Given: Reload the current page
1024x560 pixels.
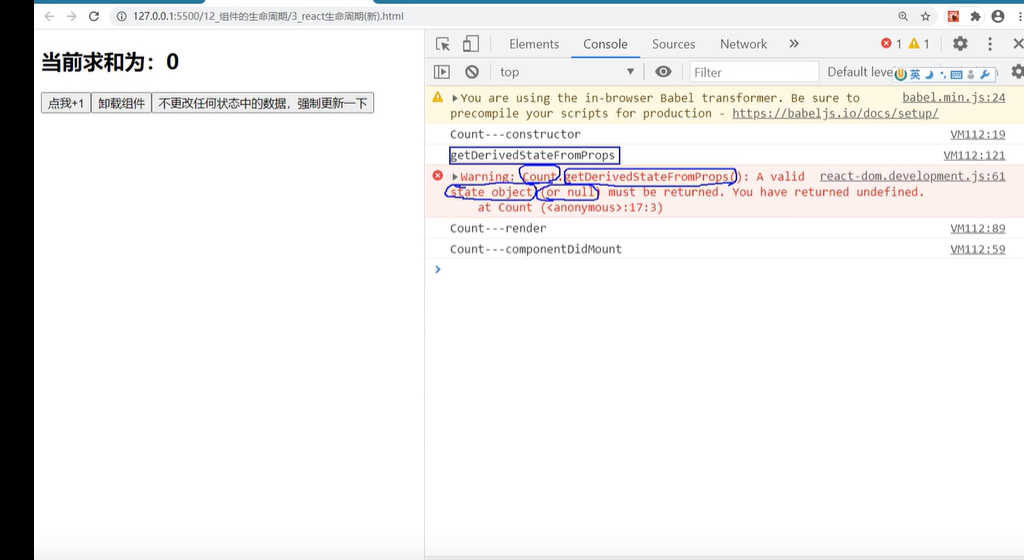Looking at the screenshot, I should [94, 16].
